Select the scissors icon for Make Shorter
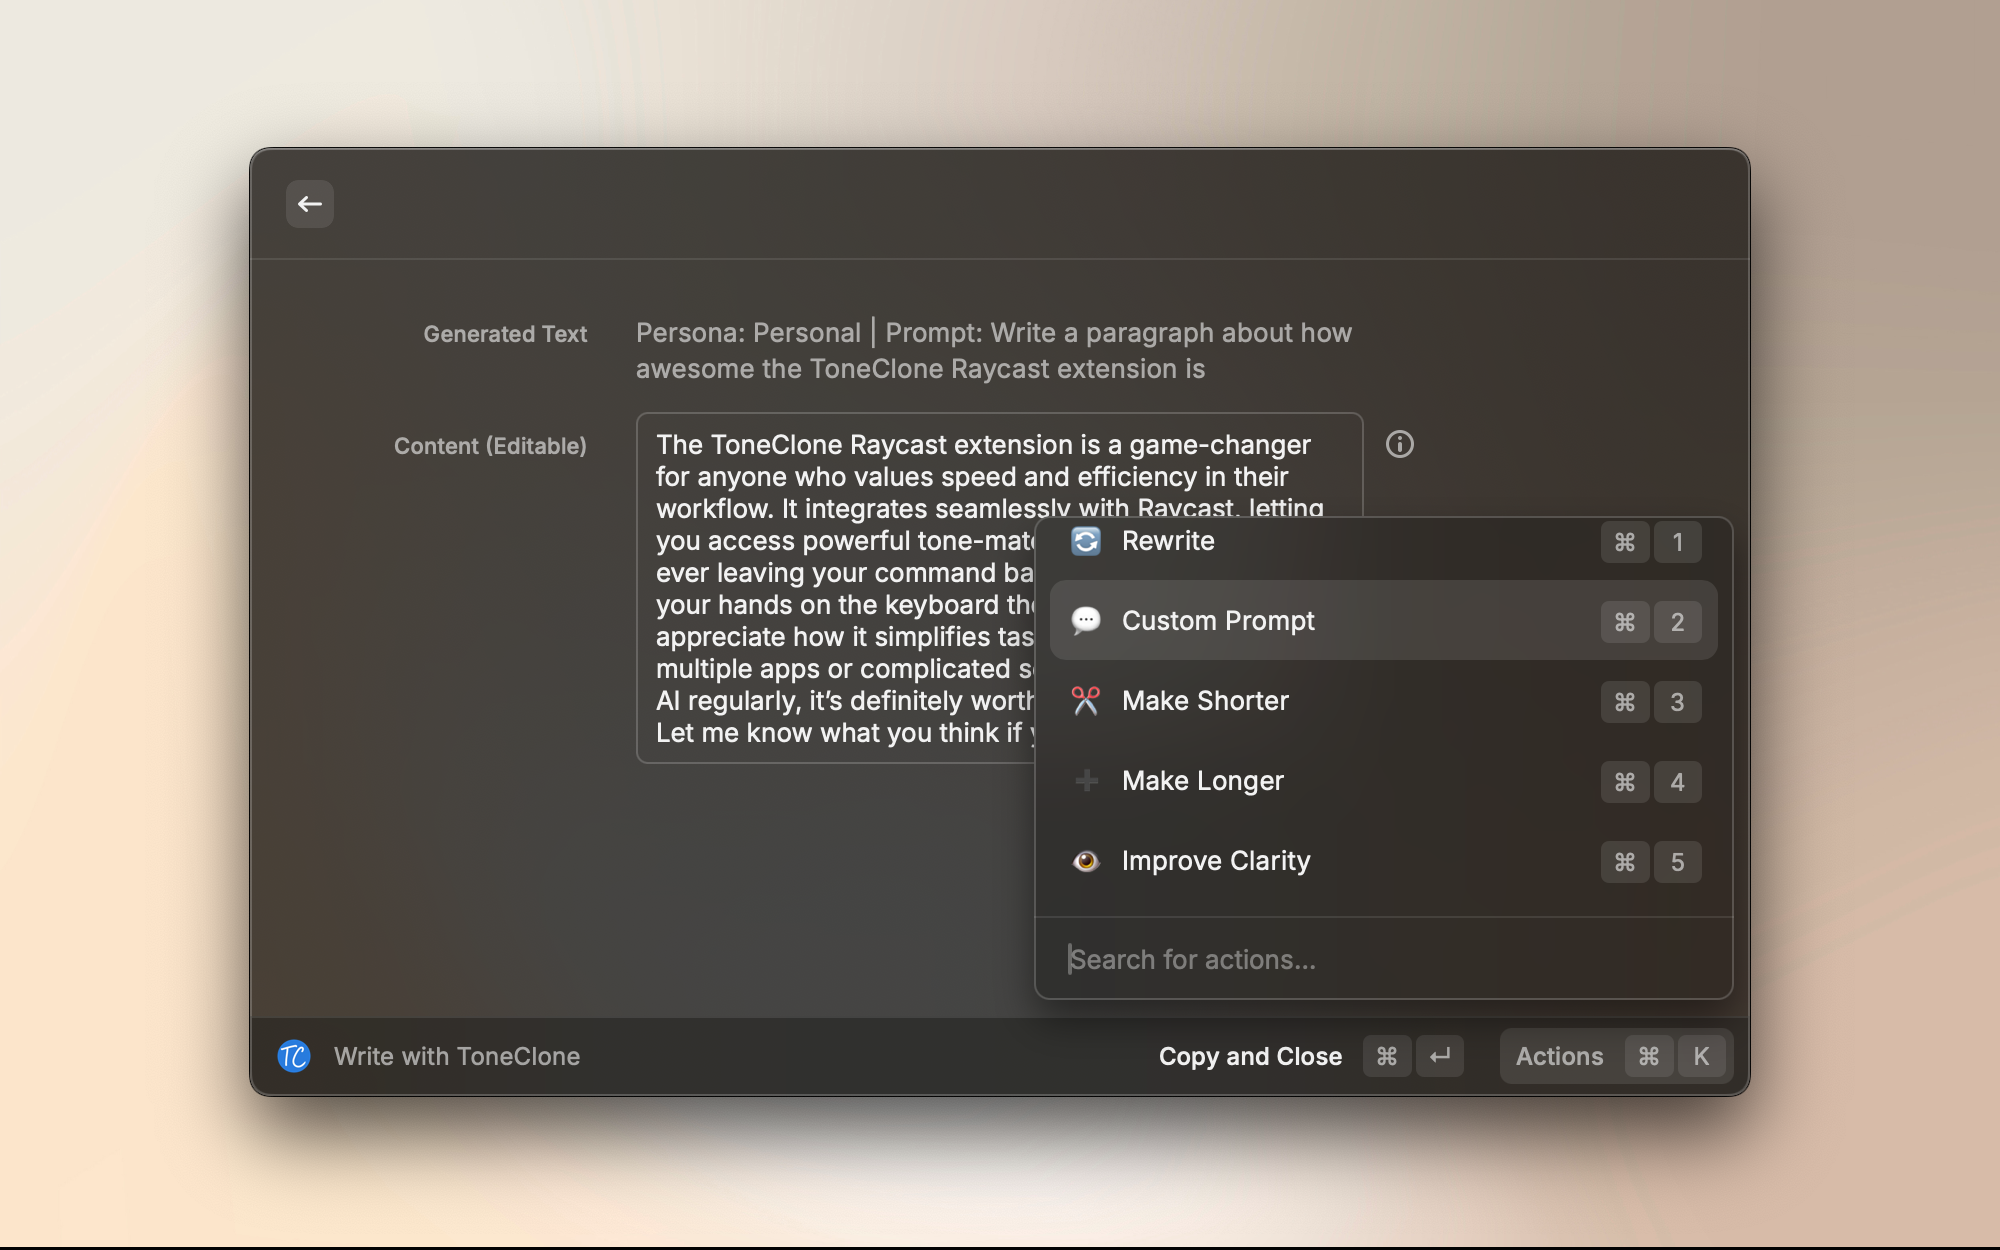This screenshot has width=2000, height=1250. (1086, 701)
